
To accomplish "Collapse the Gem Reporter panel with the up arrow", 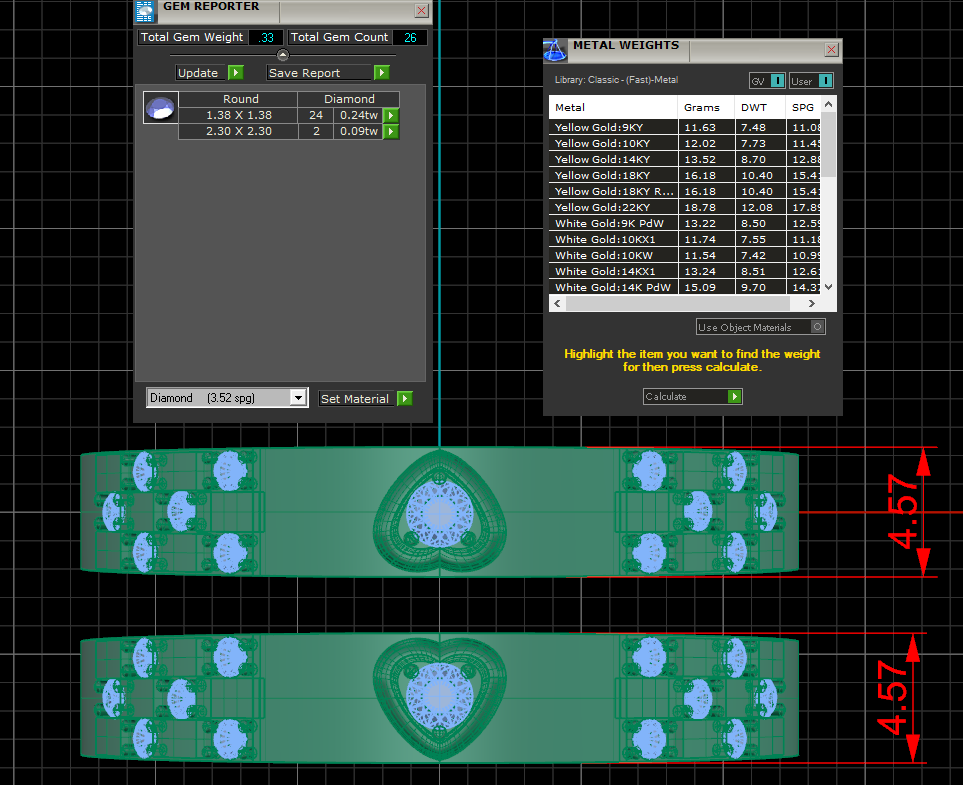I will click(x=283, y=55).
